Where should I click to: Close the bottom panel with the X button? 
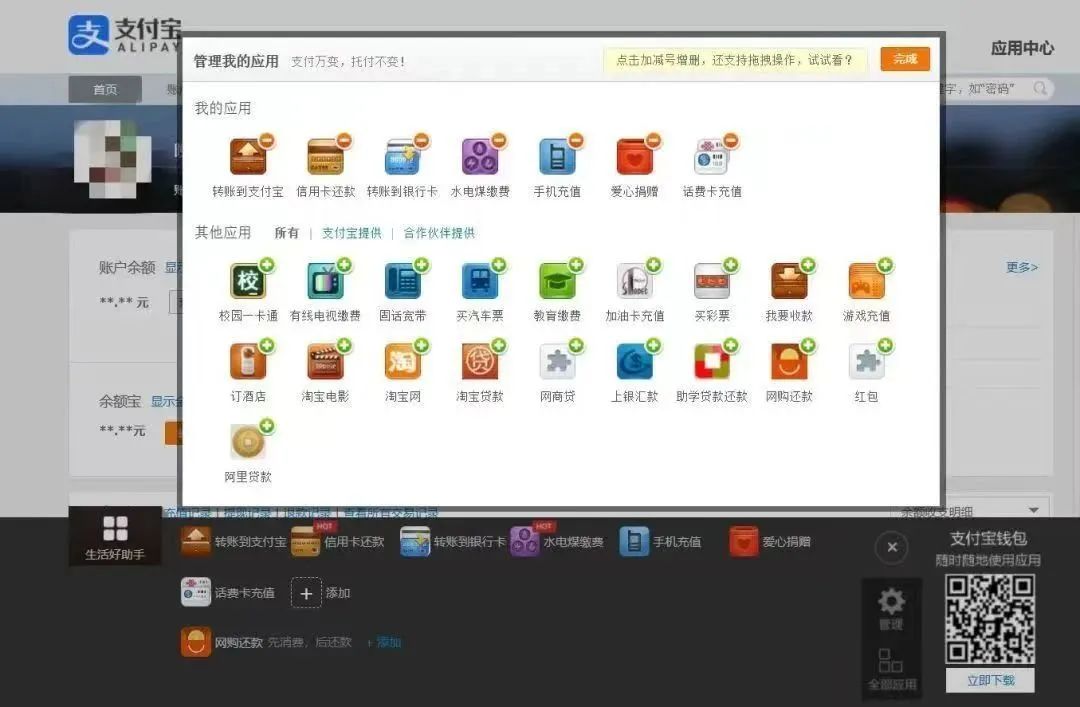click(891, 547)
